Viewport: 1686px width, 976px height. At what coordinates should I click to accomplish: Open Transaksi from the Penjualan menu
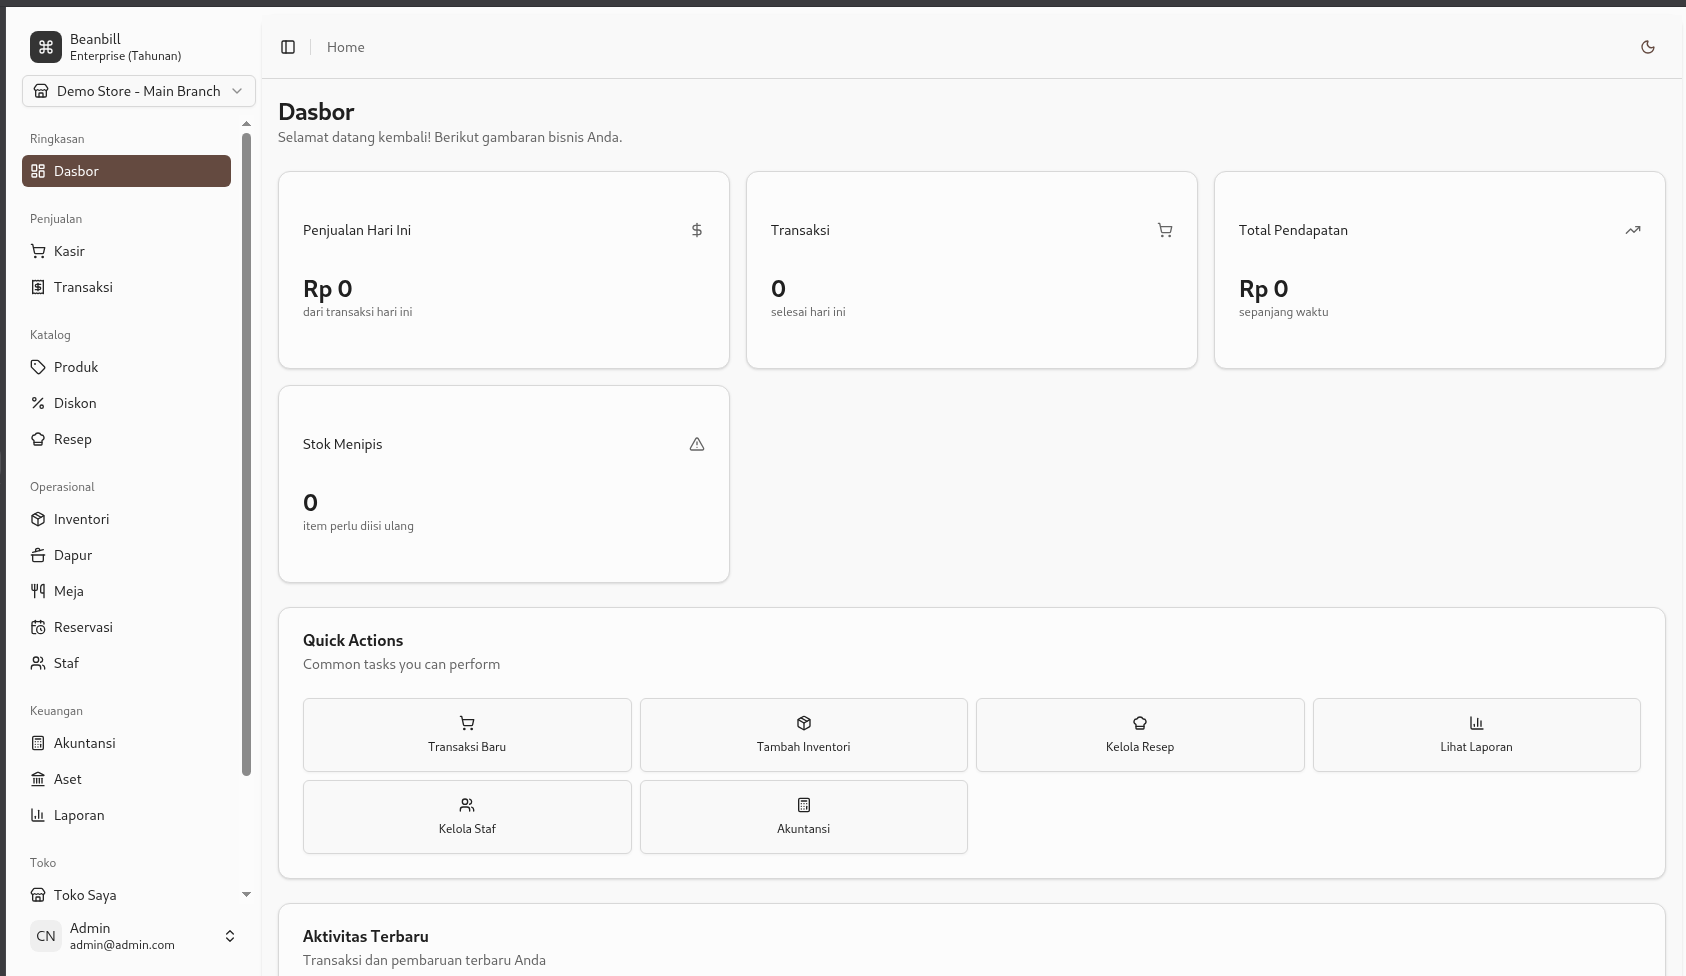click(83, 287)
